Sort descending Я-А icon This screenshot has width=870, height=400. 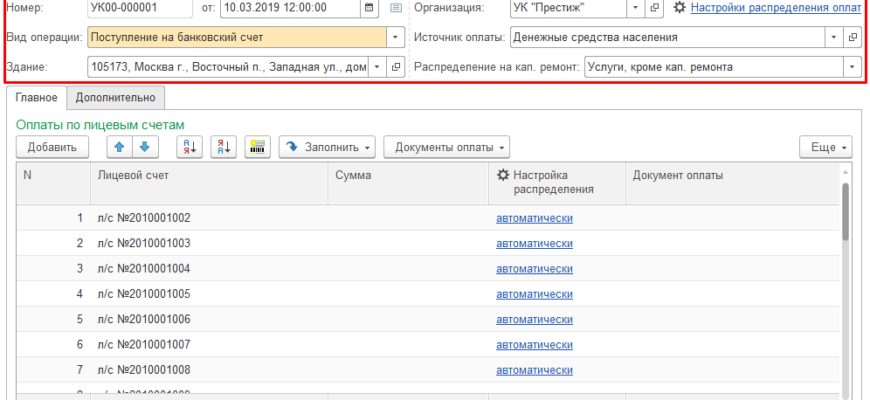click(x=224, y=147)
